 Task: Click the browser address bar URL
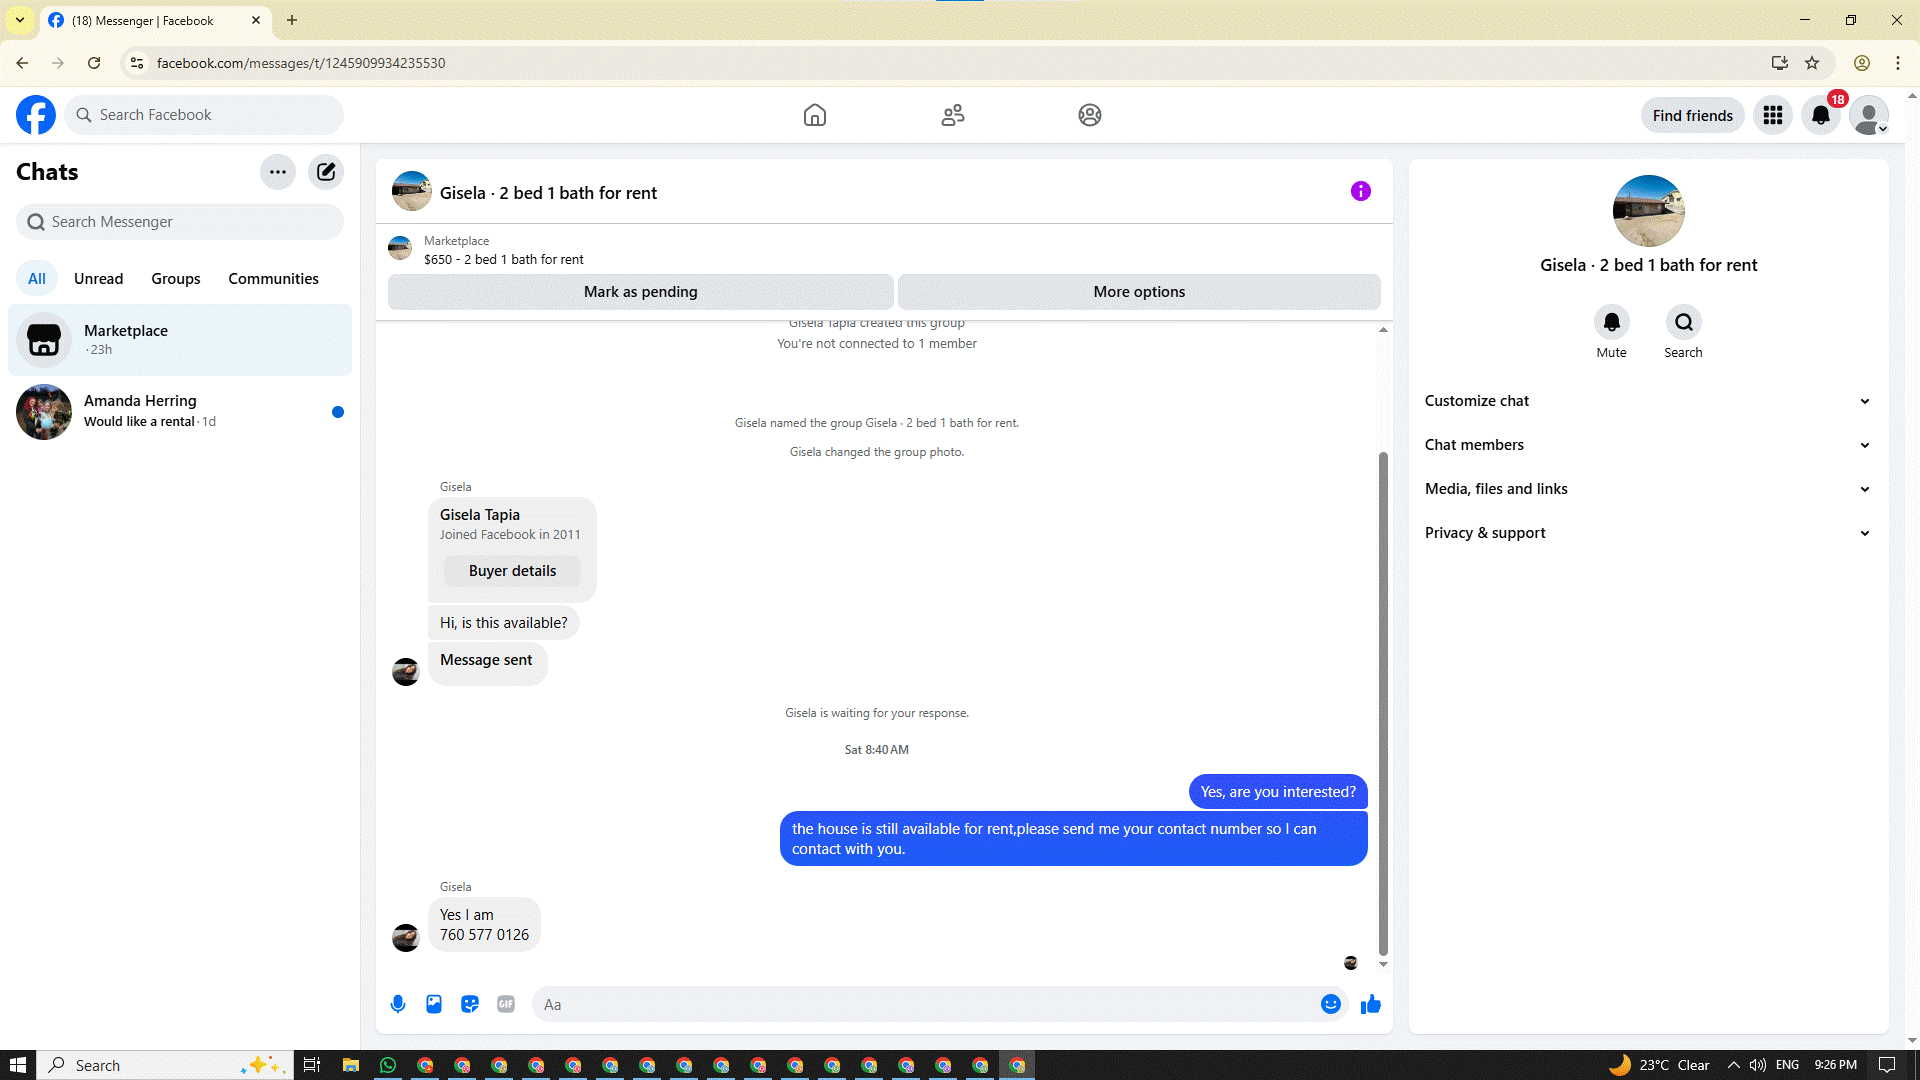point(301,63)
